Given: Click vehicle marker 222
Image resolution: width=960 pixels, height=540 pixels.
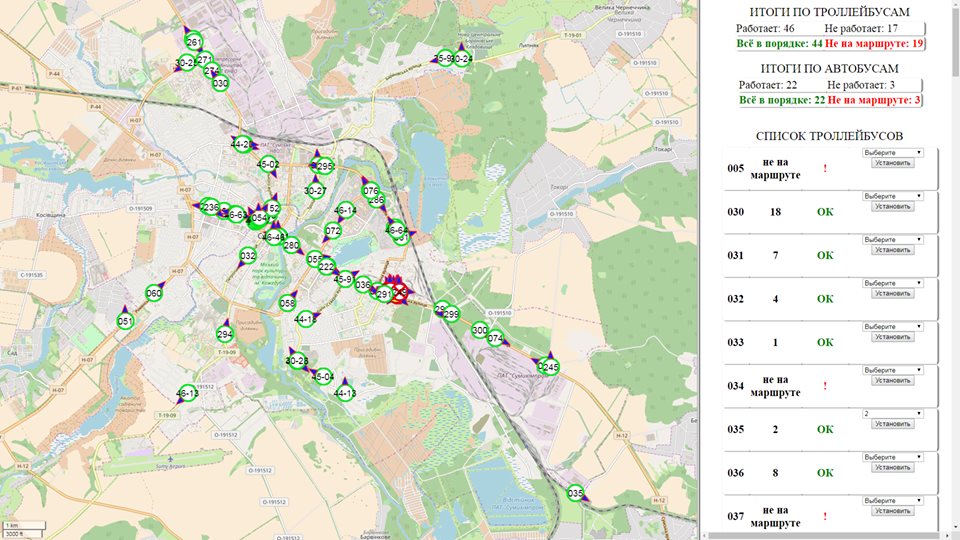Looking at the screenshot, I should tap(327, 266).
